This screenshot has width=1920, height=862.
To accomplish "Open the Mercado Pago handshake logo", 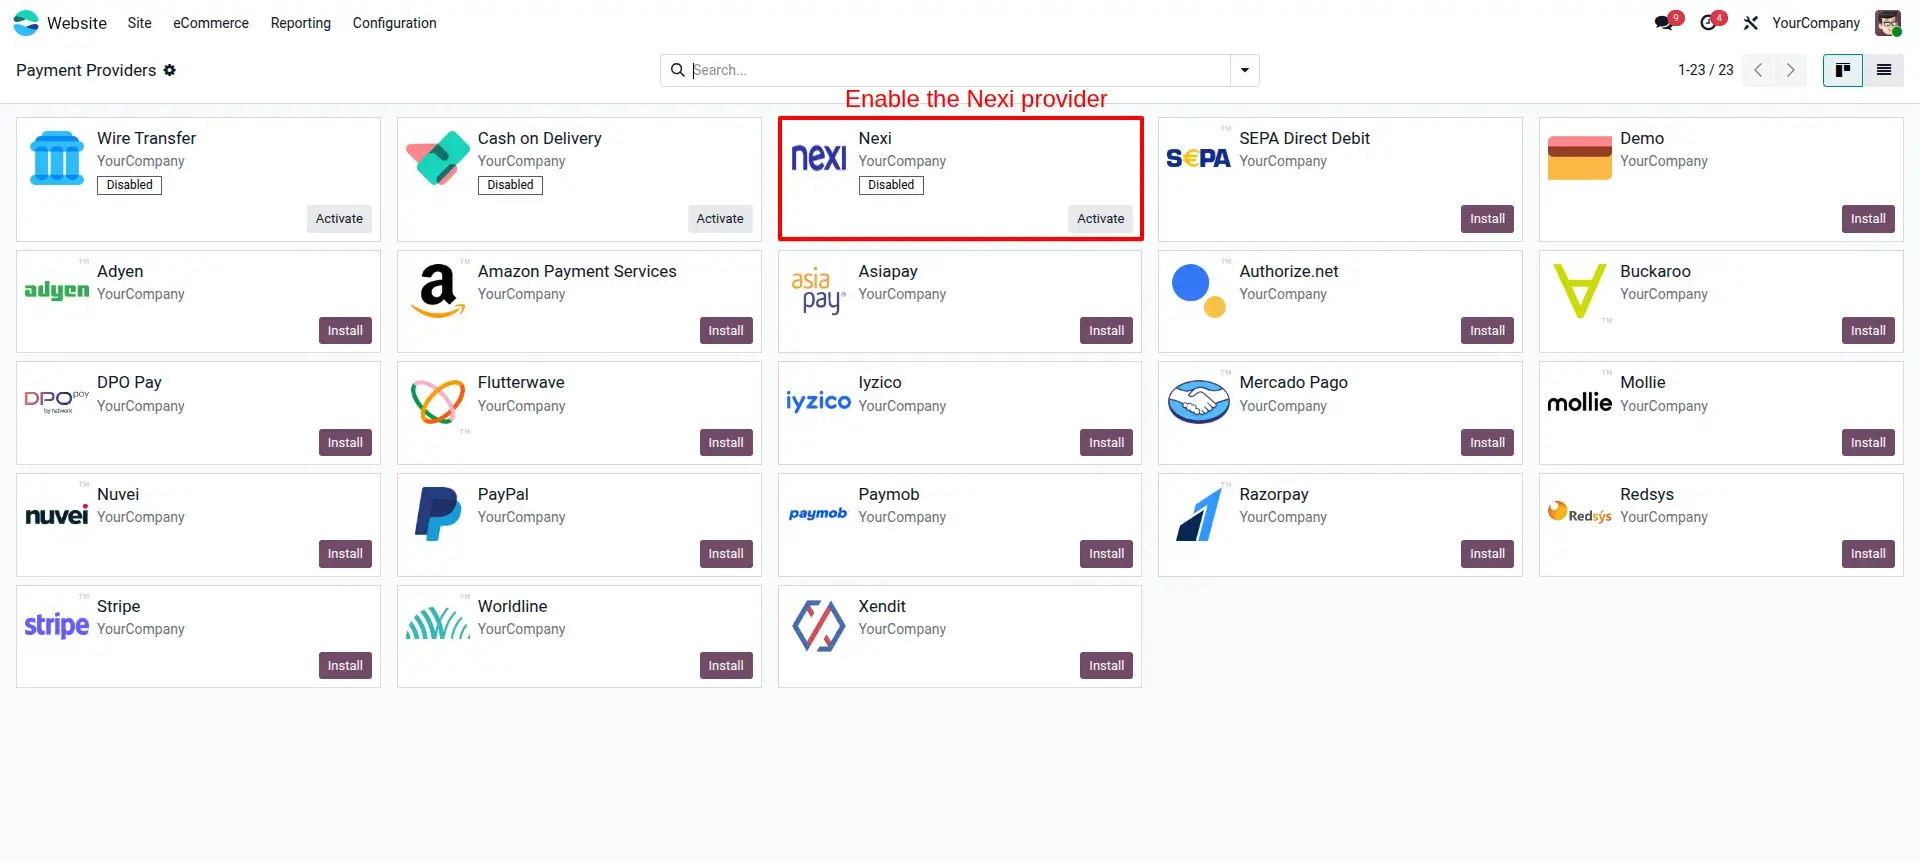I will (x=1198, y=402).
